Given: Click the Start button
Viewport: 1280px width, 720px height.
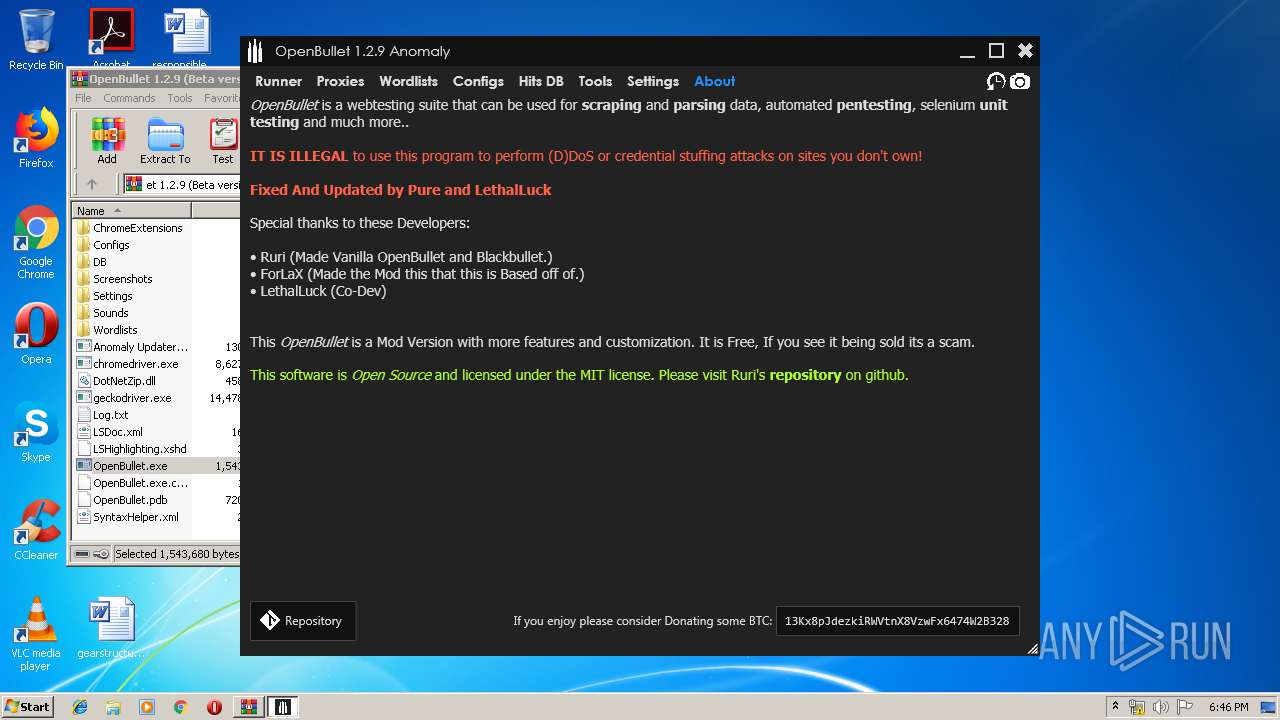Looking at the screenshot, I should click(x=27, y=707).
